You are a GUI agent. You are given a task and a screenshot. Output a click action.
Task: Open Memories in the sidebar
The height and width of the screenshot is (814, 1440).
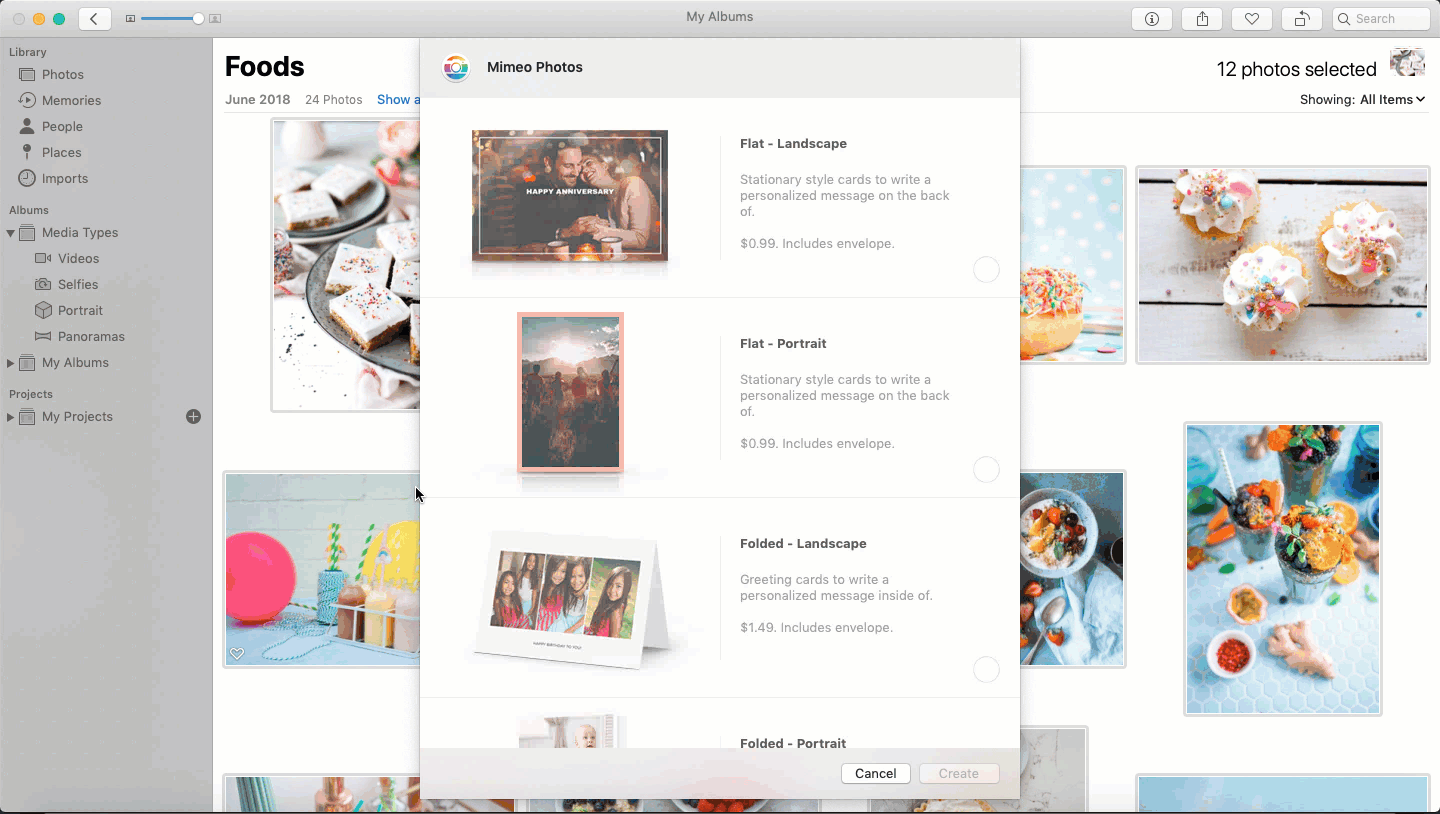[x=71, y=100]
